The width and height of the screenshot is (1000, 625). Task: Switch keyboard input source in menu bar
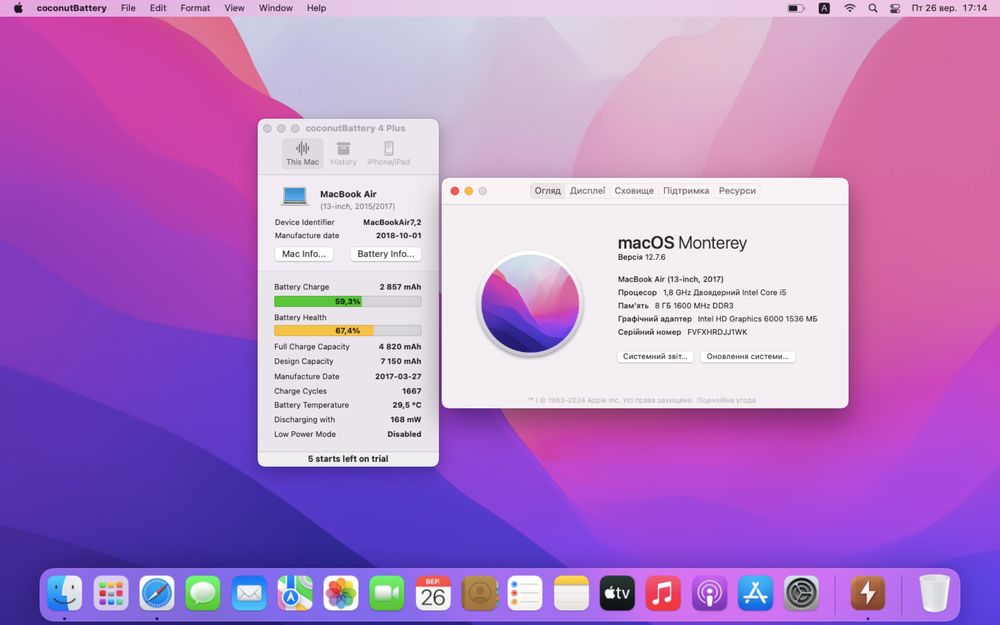[824, 8]
